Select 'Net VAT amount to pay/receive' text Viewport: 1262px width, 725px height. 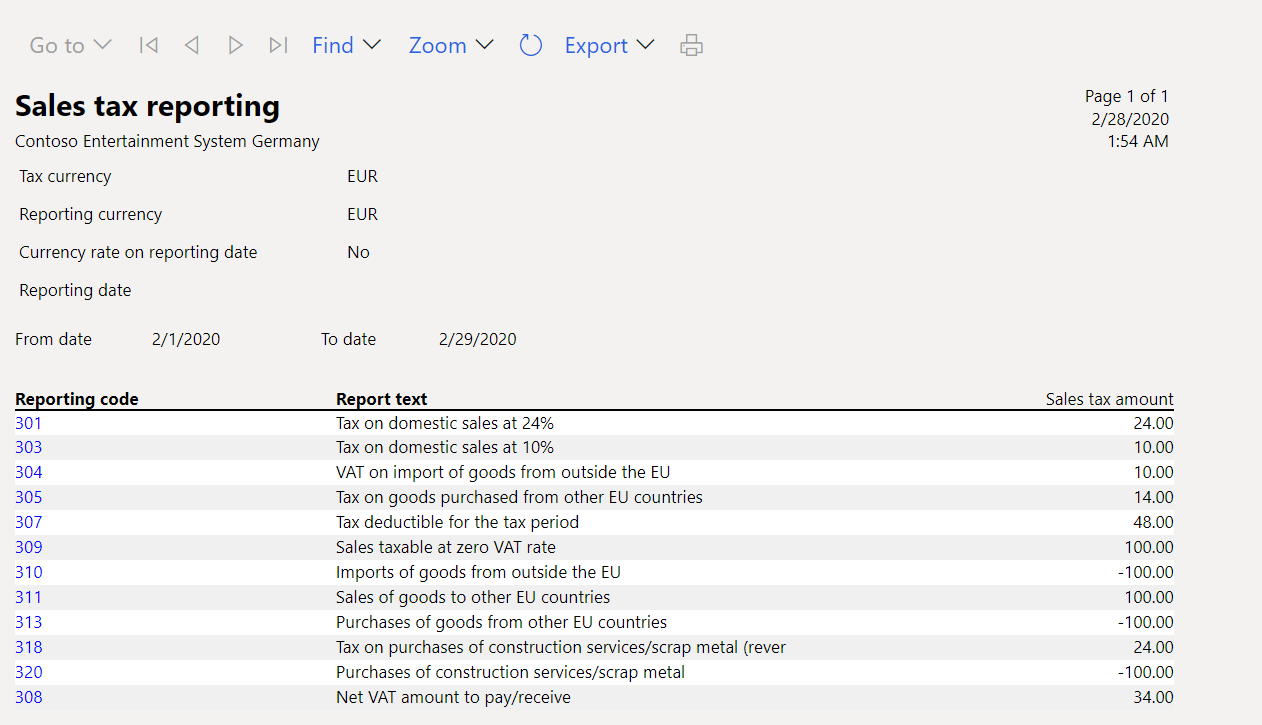453,698
